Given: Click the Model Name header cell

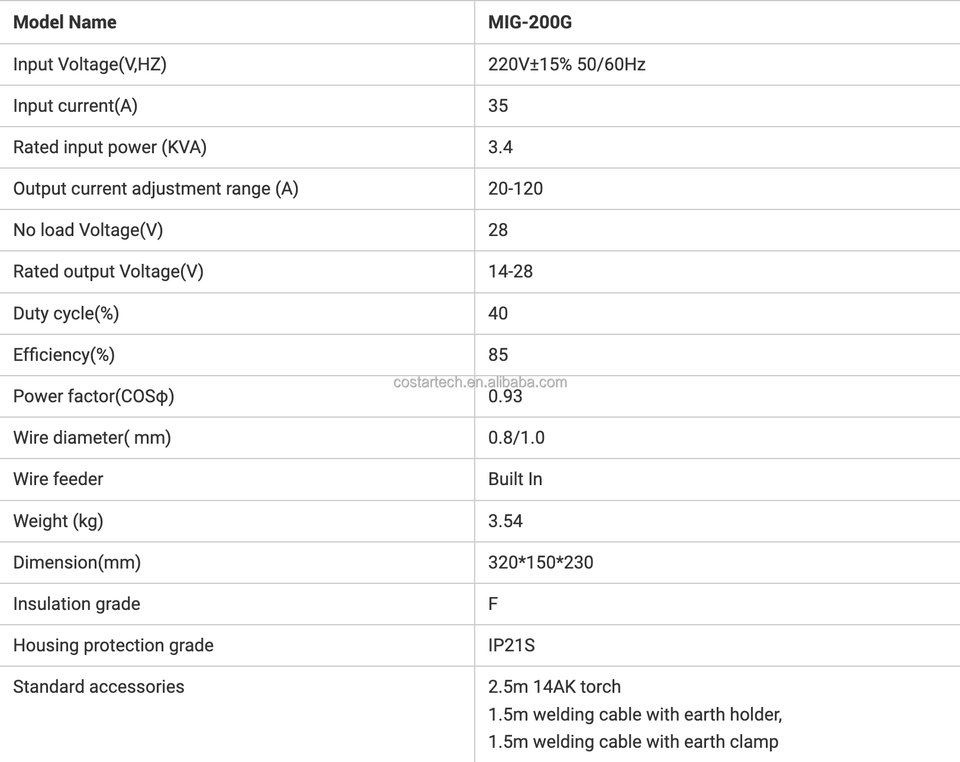Looking at the screenshot, I should pos(65,22).
